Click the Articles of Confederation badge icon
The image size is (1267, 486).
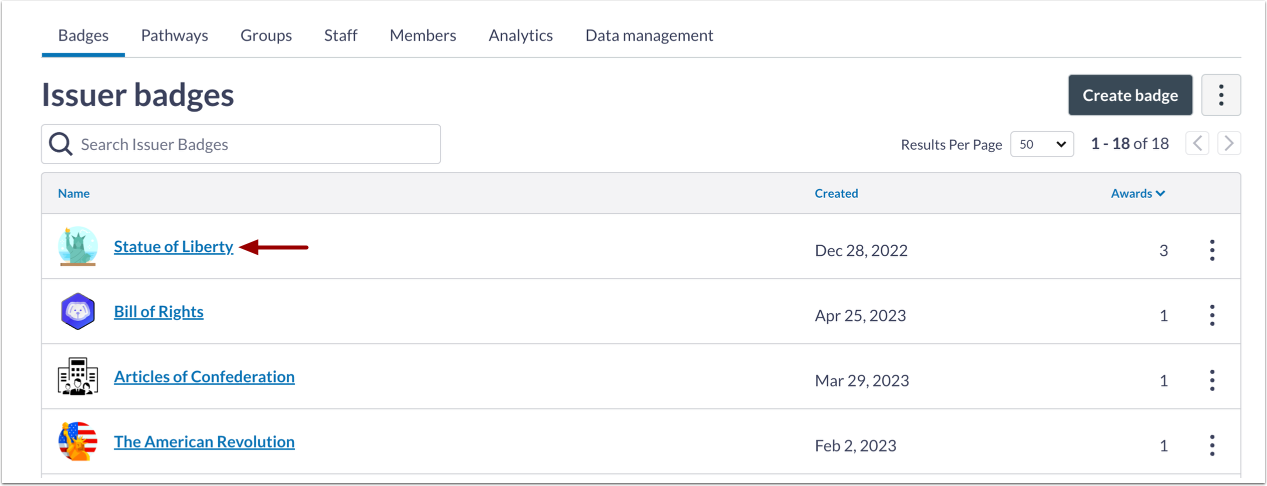77,377
